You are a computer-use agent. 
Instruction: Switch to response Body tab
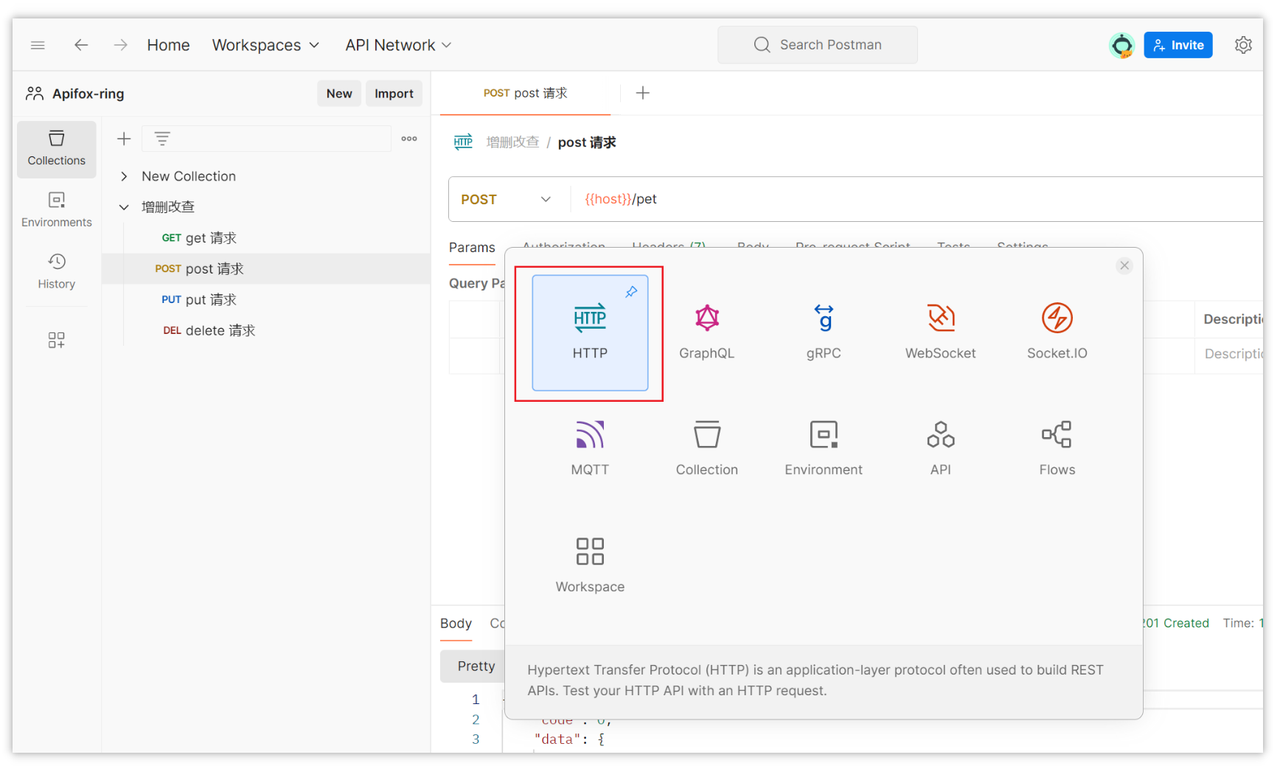point(456,623)
